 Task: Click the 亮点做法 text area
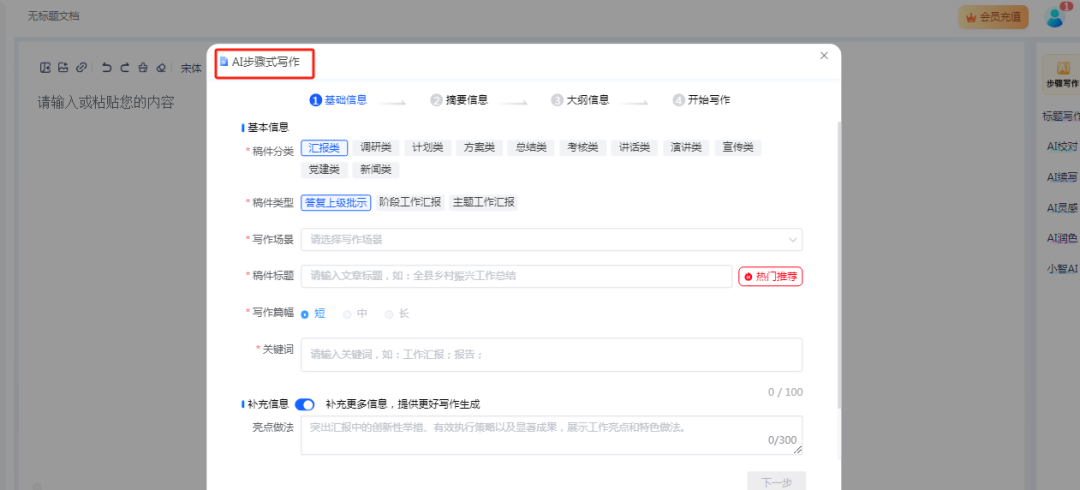click(552, 436)
